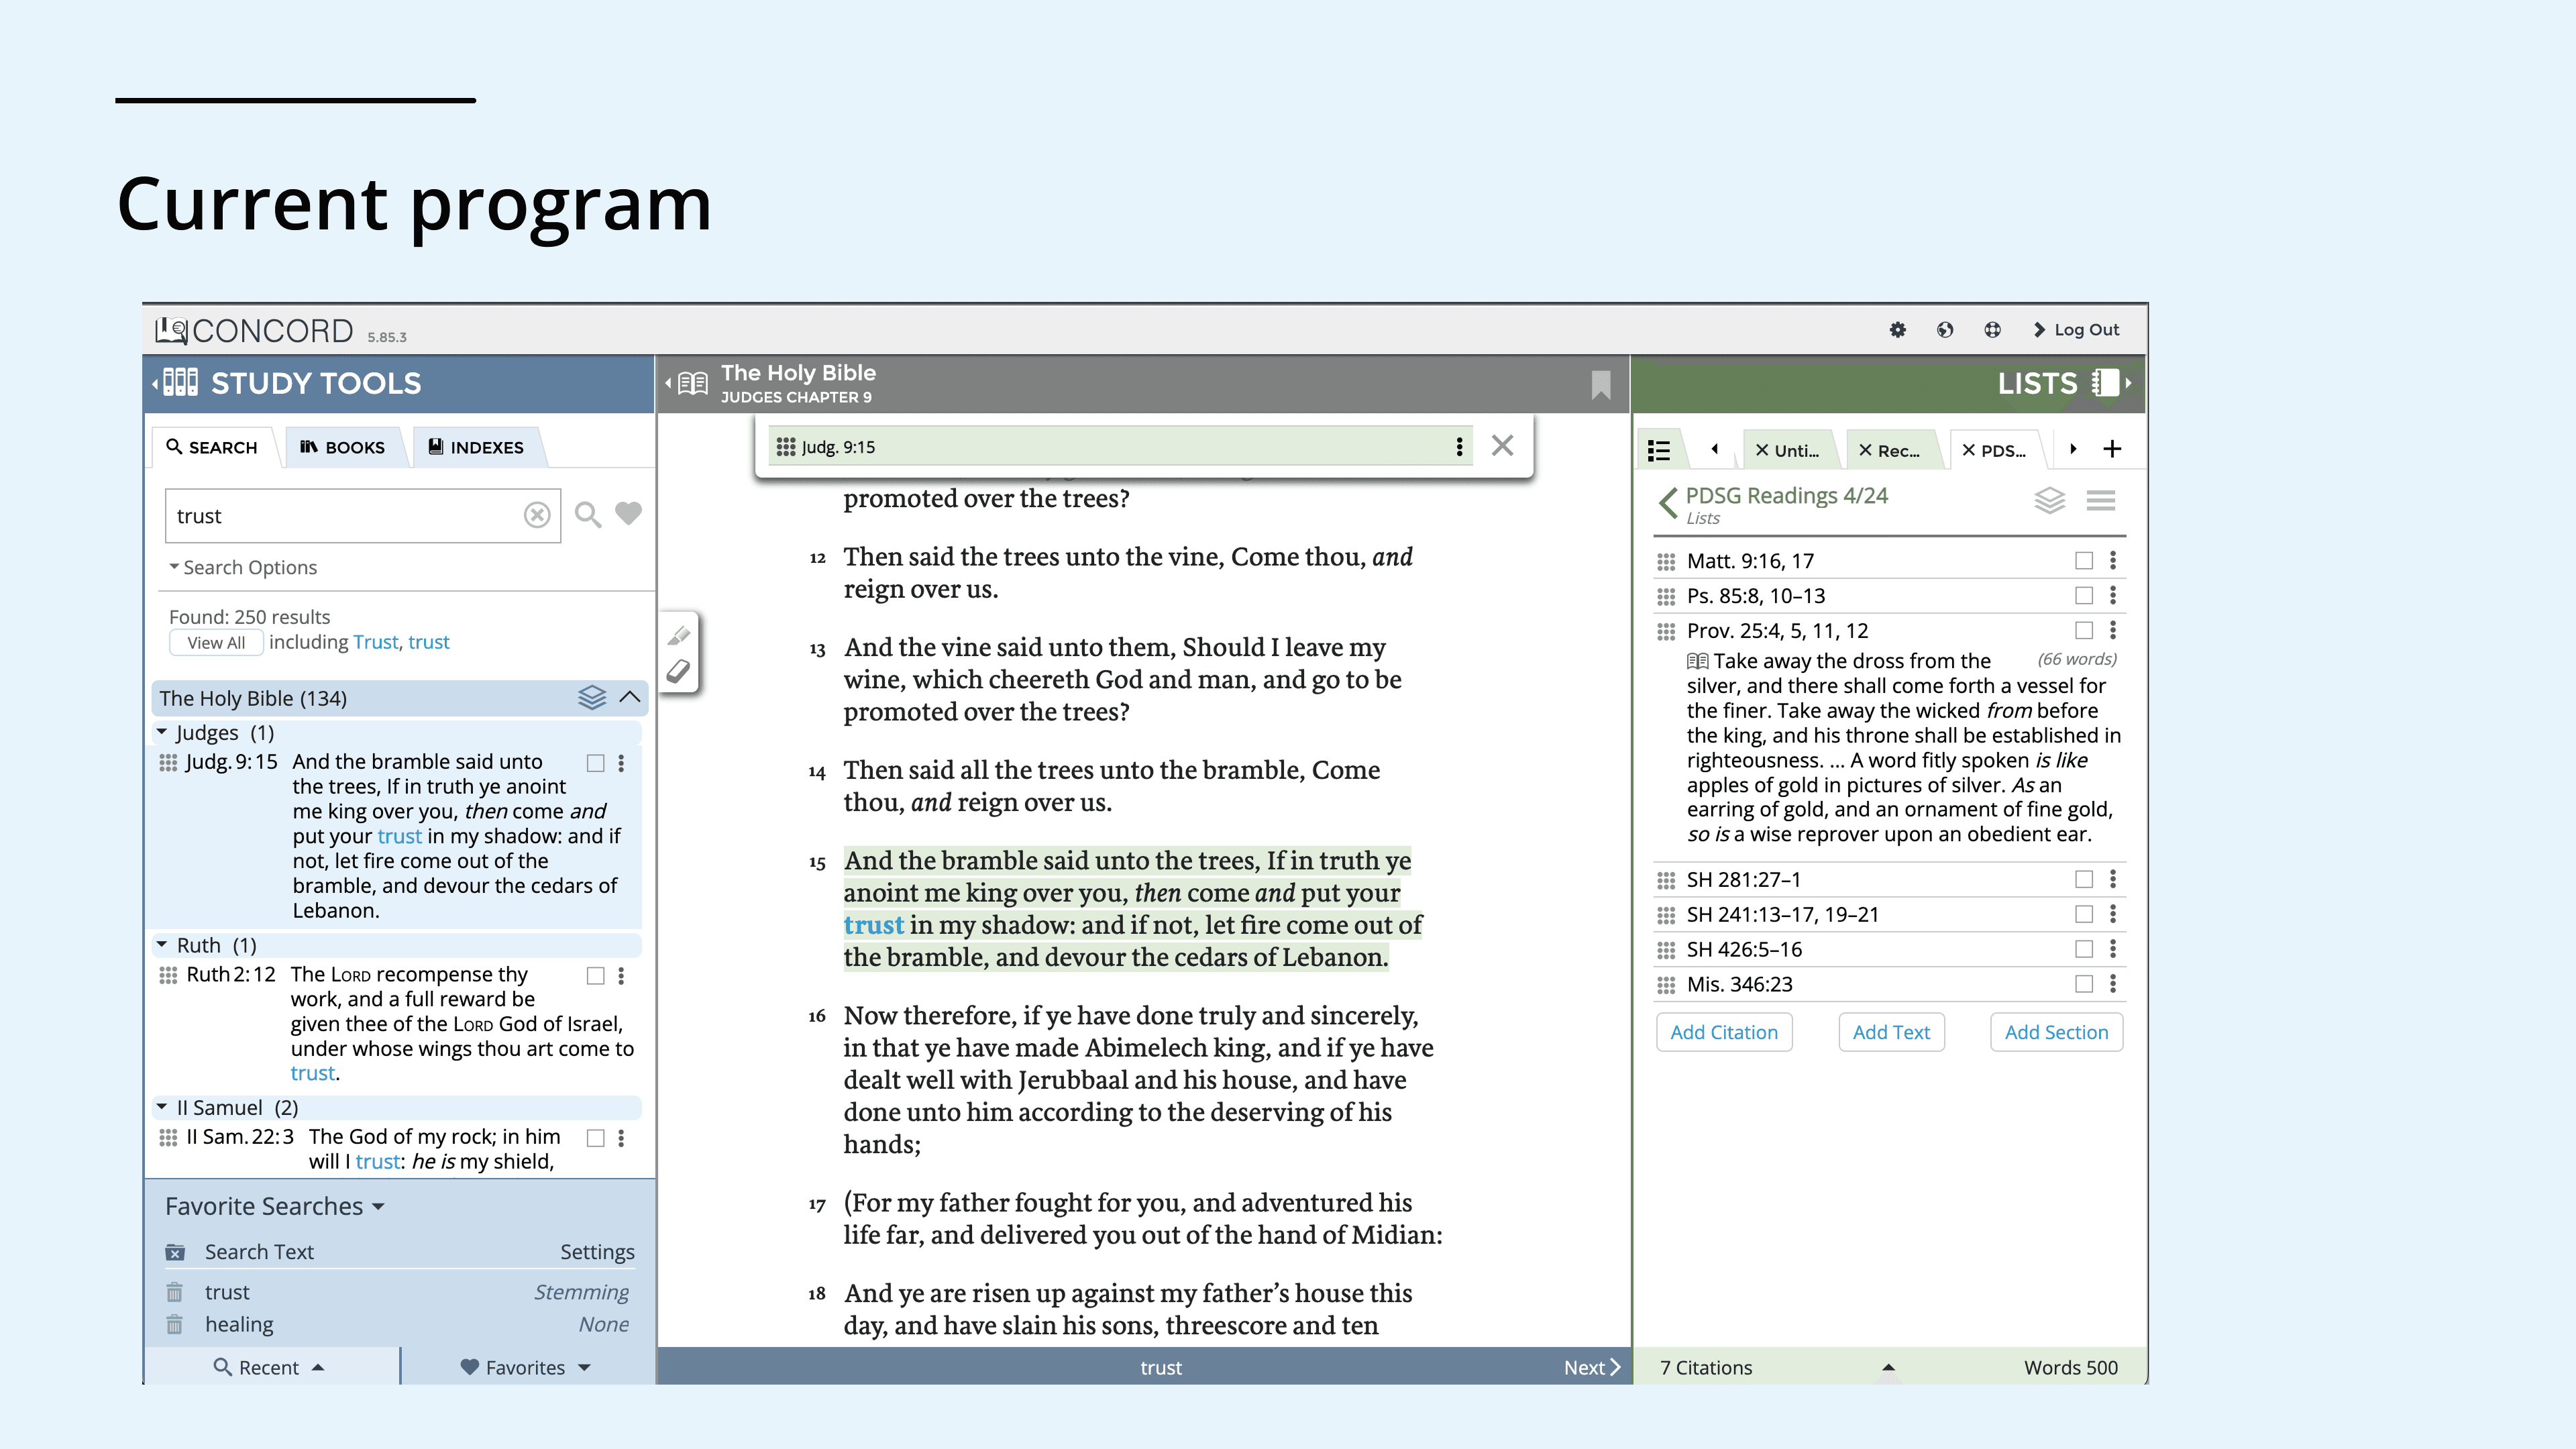Image resolution: width=2576 pixels, height=1449 pixels.
Task: Open the INDEXES tab
Action: [476, 447]
